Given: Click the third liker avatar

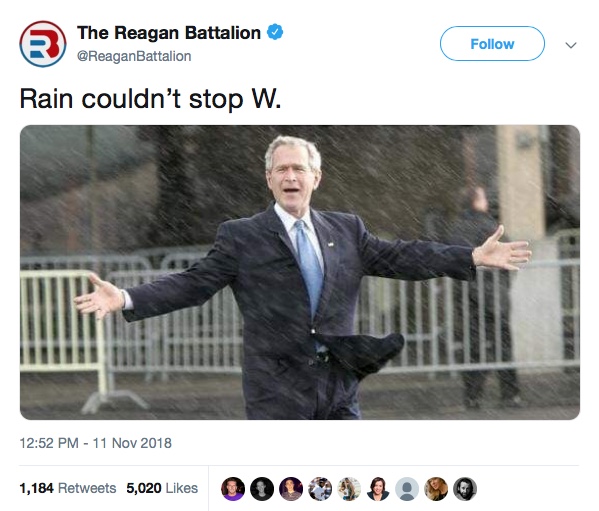Looking at the screenshot, I should pyautogui.click(x=291, y=488).
